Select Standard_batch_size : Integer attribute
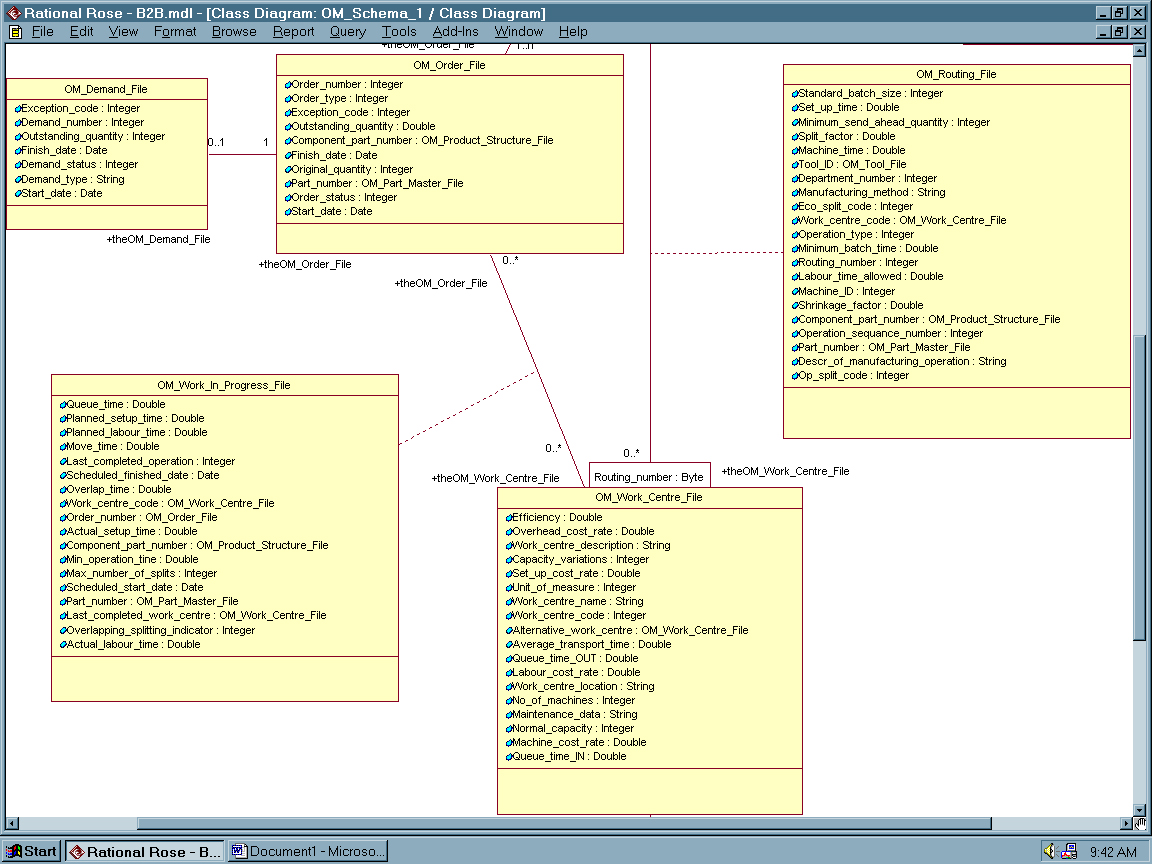 (867, 93)
